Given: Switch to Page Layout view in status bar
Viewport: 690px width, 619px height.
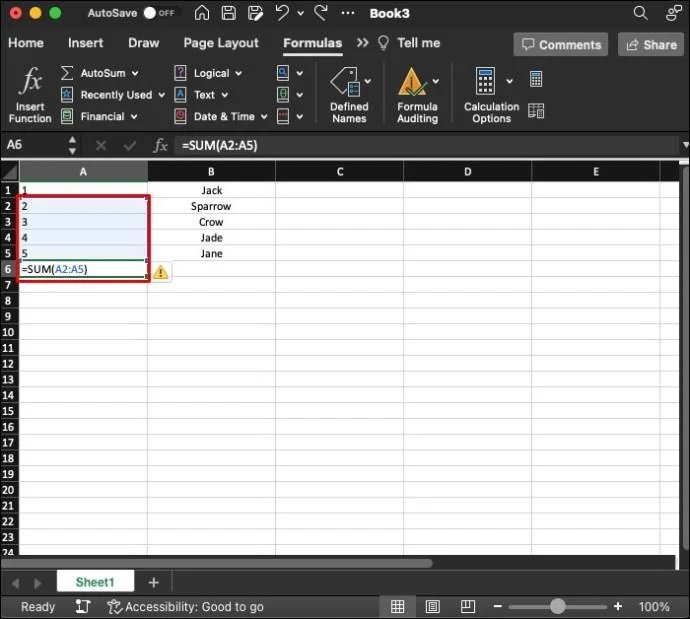Looking at the screenshot, I should pyautogui.click(x=430, y=607).
